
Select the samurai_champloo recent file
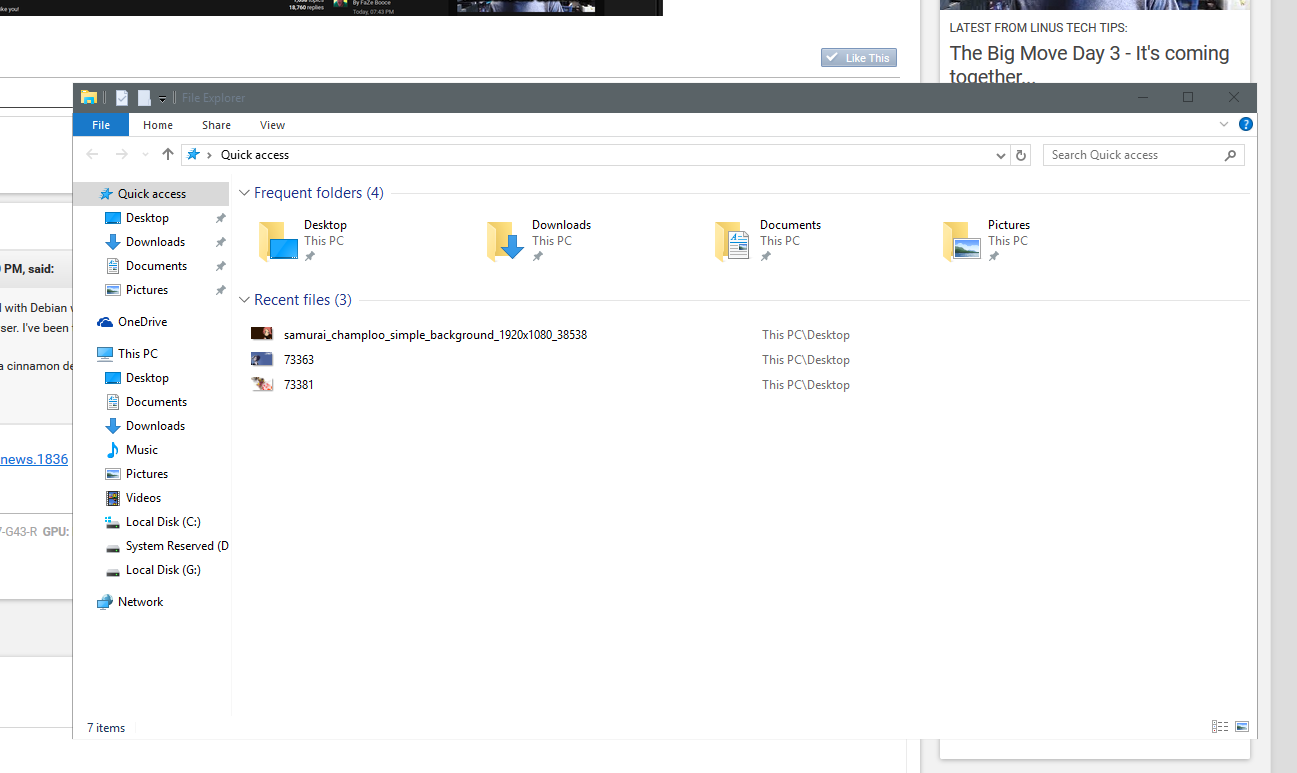tap(435, 335)
